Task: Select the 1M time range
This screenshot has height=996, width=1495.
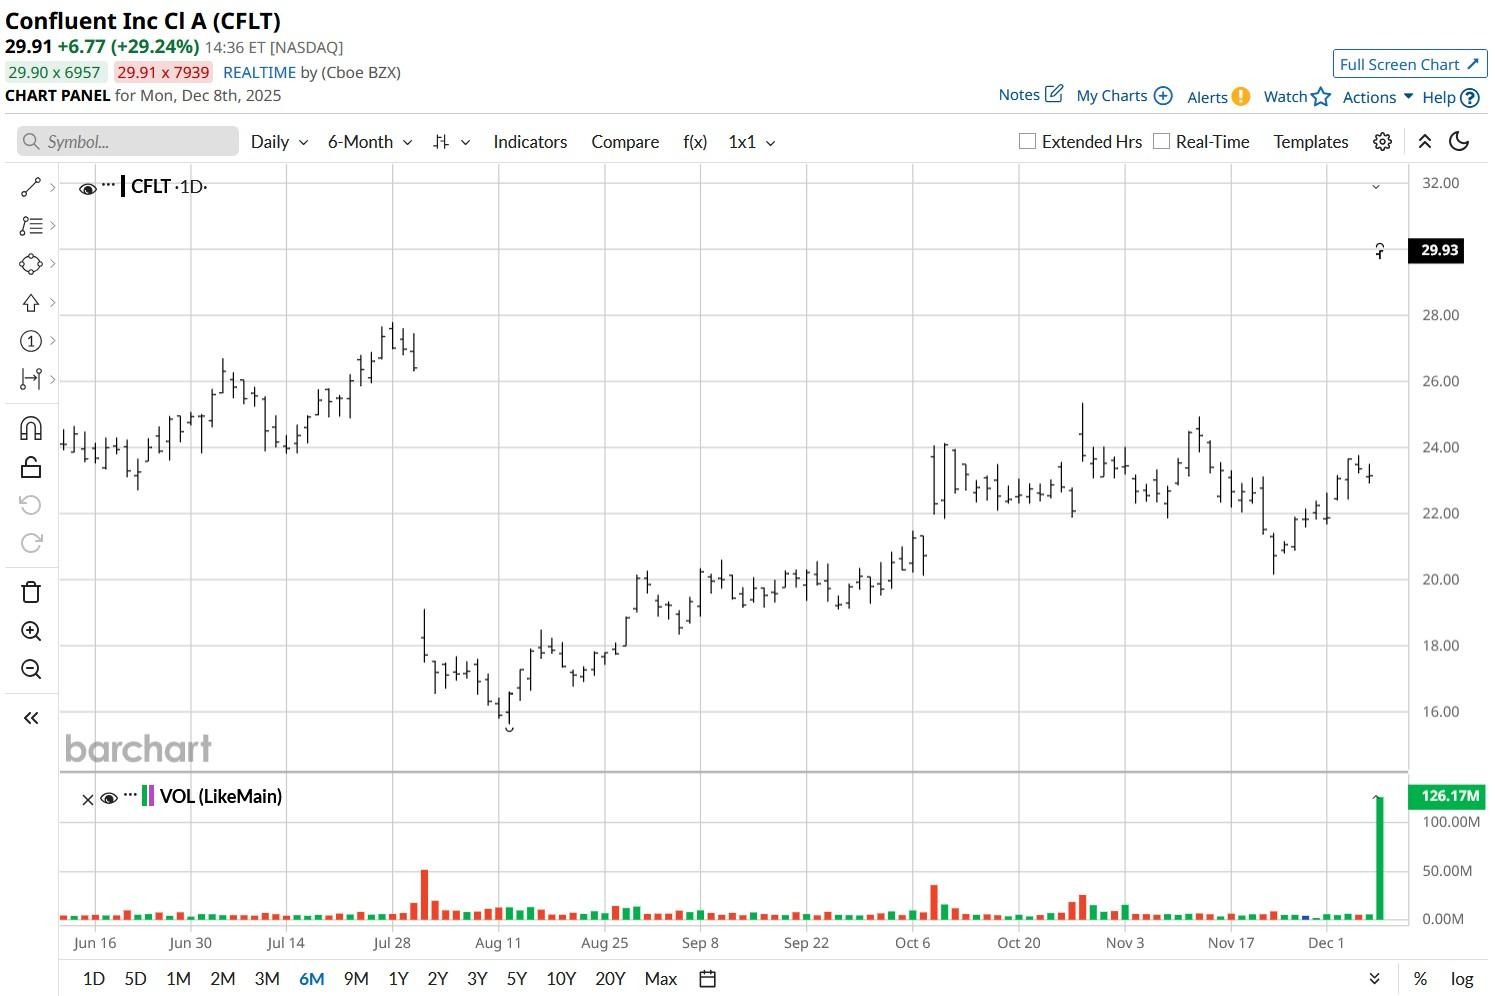Action: [178, 979]
